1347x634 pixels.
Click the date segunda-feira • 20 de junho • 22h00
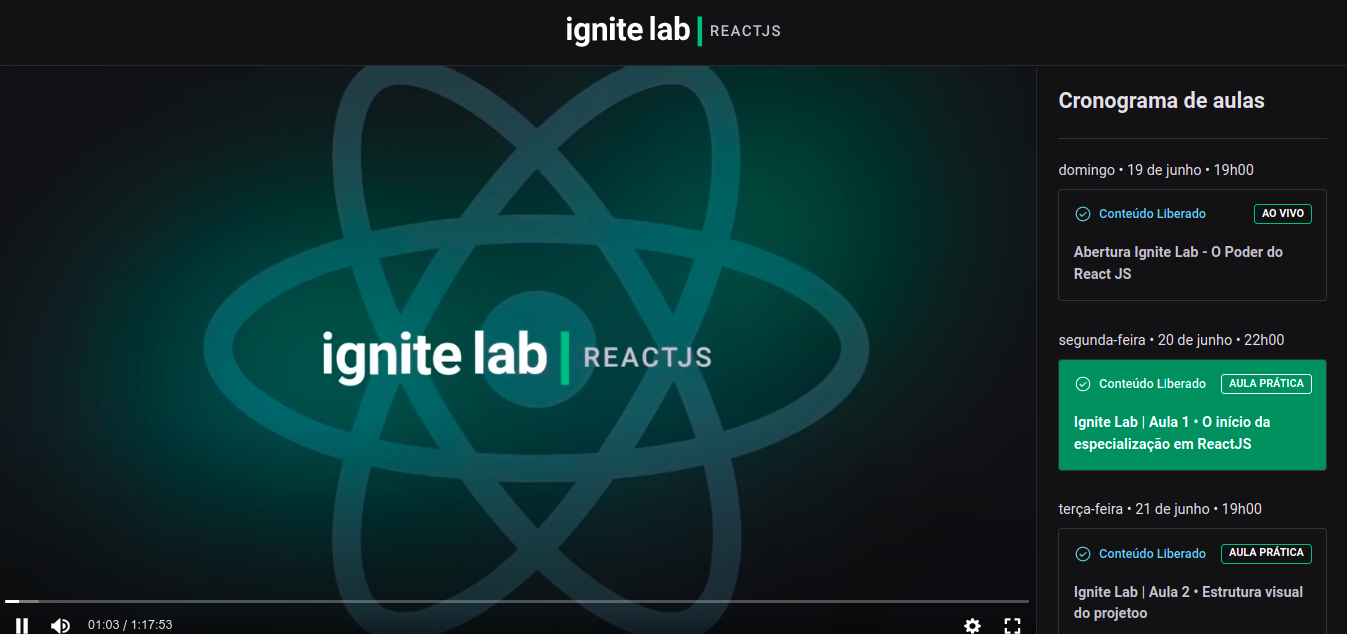1171,340
